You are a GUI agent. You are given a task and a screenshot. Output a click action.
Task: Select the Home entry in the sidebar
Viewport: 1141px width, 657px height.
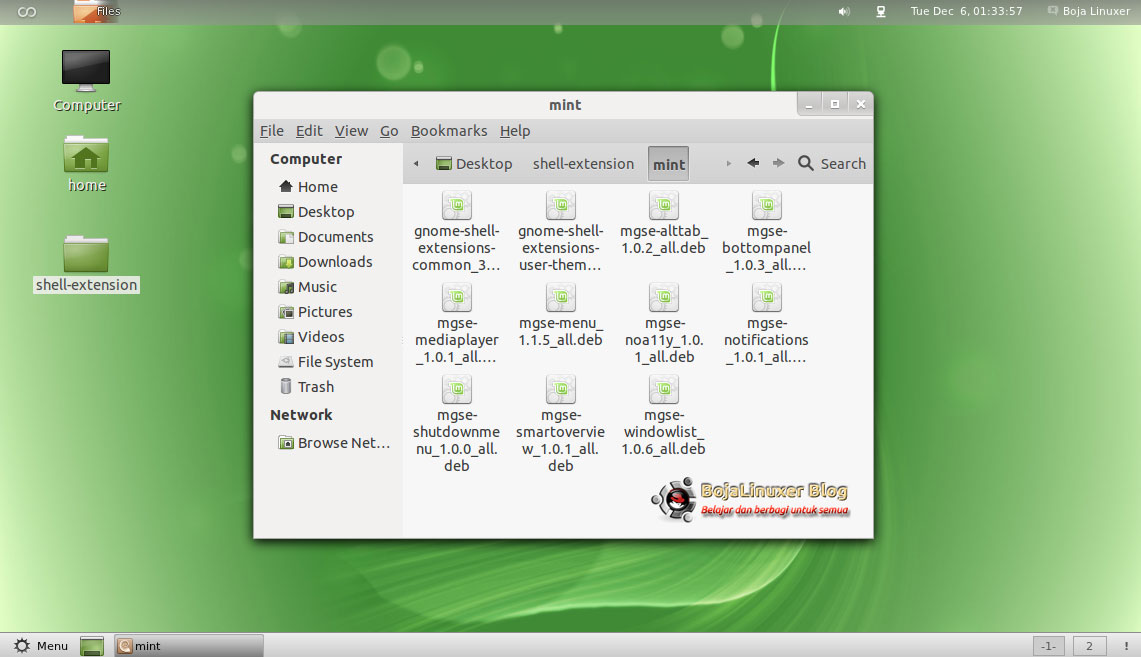(x=317, y=186)
